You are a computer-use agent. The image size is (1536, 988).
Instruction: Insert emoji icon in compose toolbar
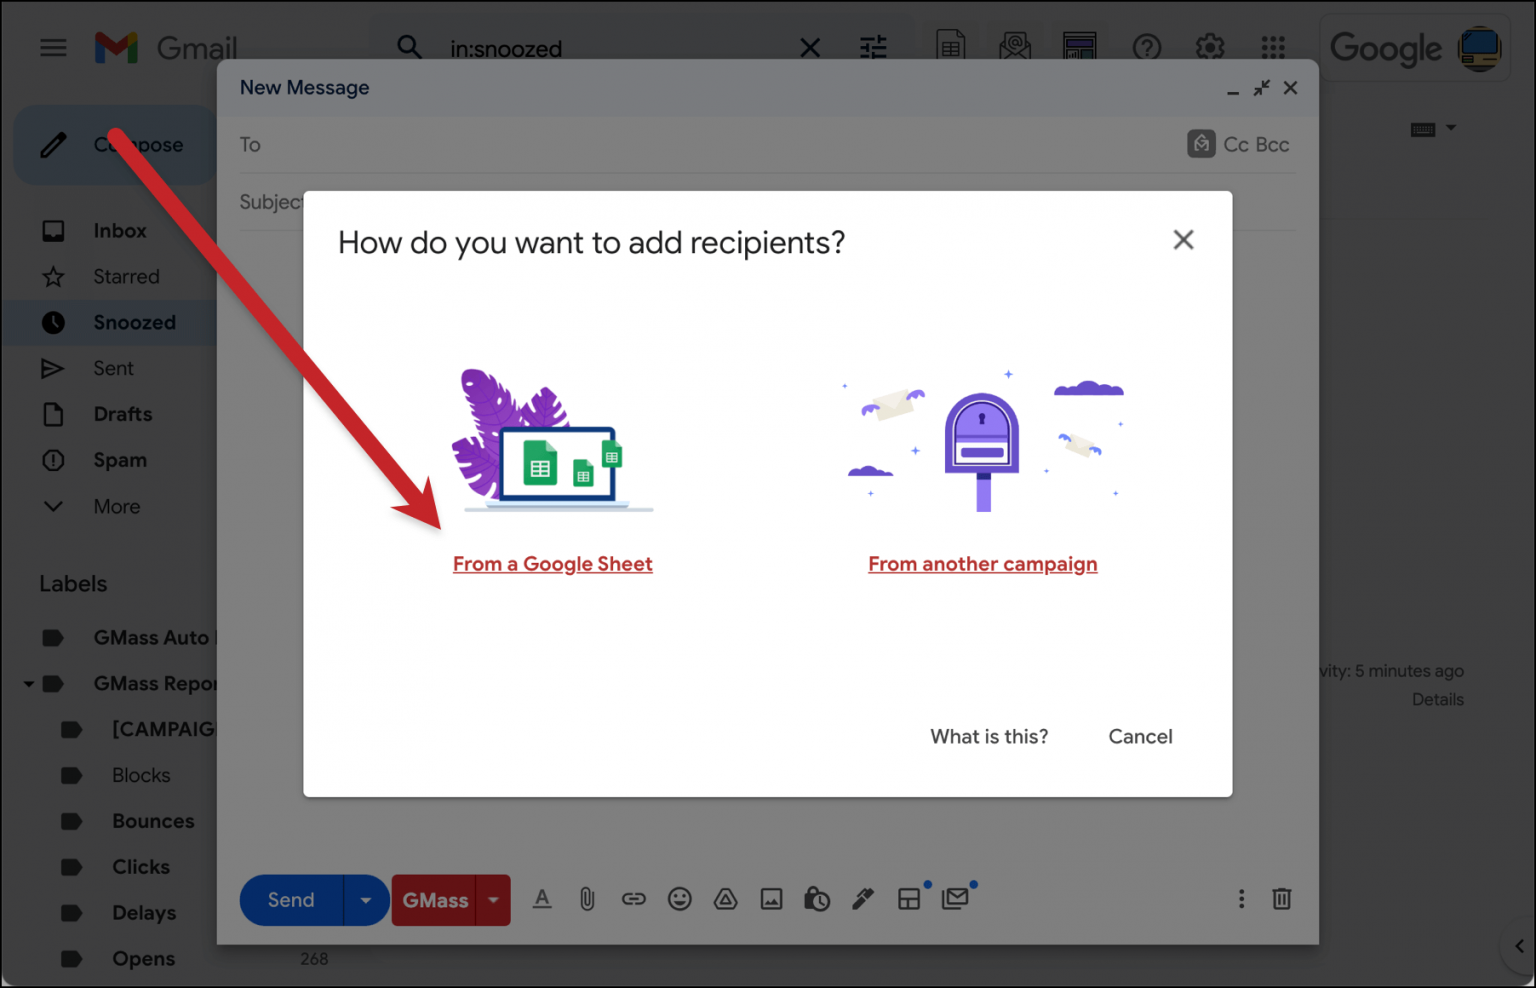point(680,899)
